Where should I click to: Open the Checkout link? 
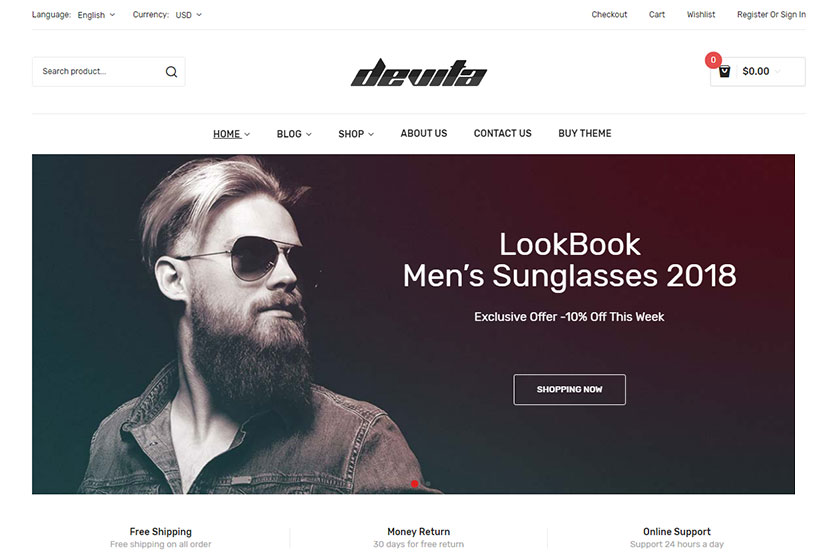pos(609,15)
